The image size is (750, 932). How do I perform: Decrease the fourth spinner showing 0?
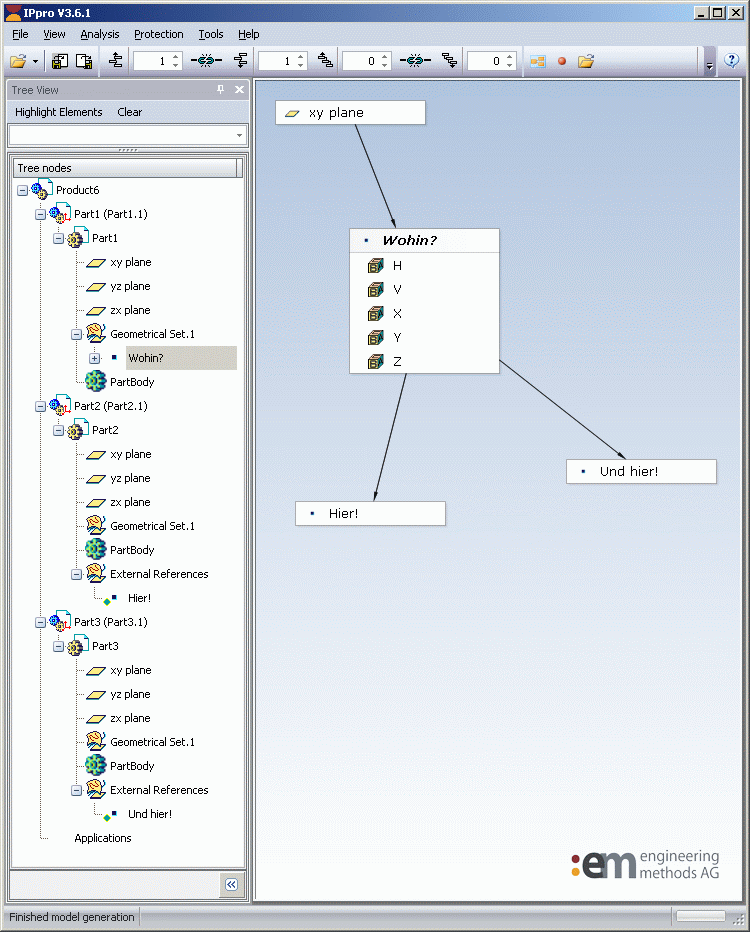510,65
